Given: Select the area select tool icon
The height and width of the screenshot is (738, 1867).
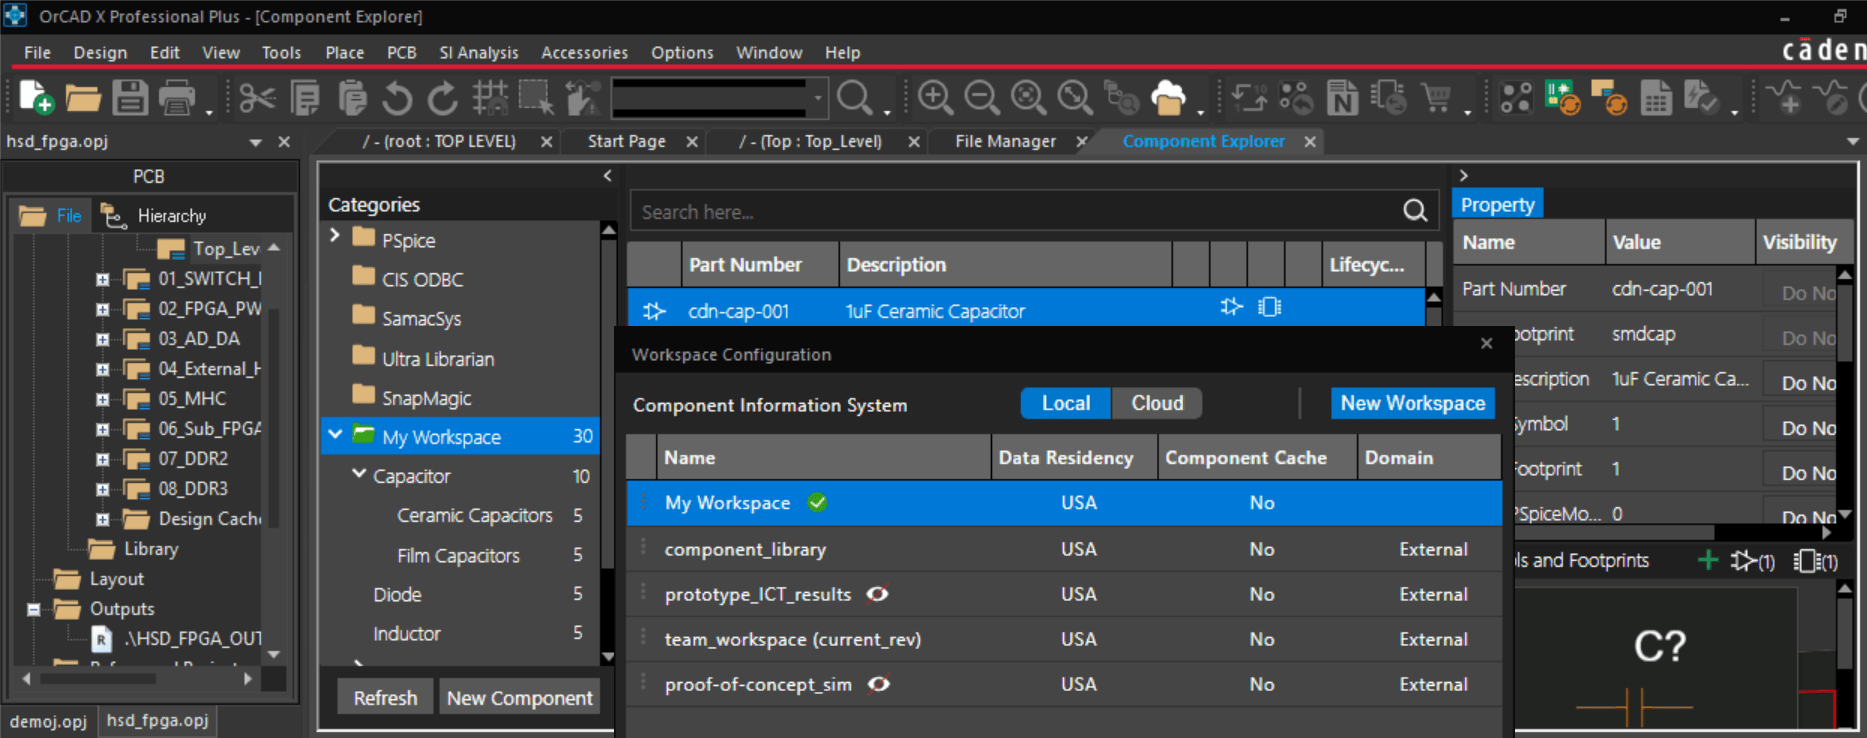Looking at the screenshot, I should (x=536, y=98).
